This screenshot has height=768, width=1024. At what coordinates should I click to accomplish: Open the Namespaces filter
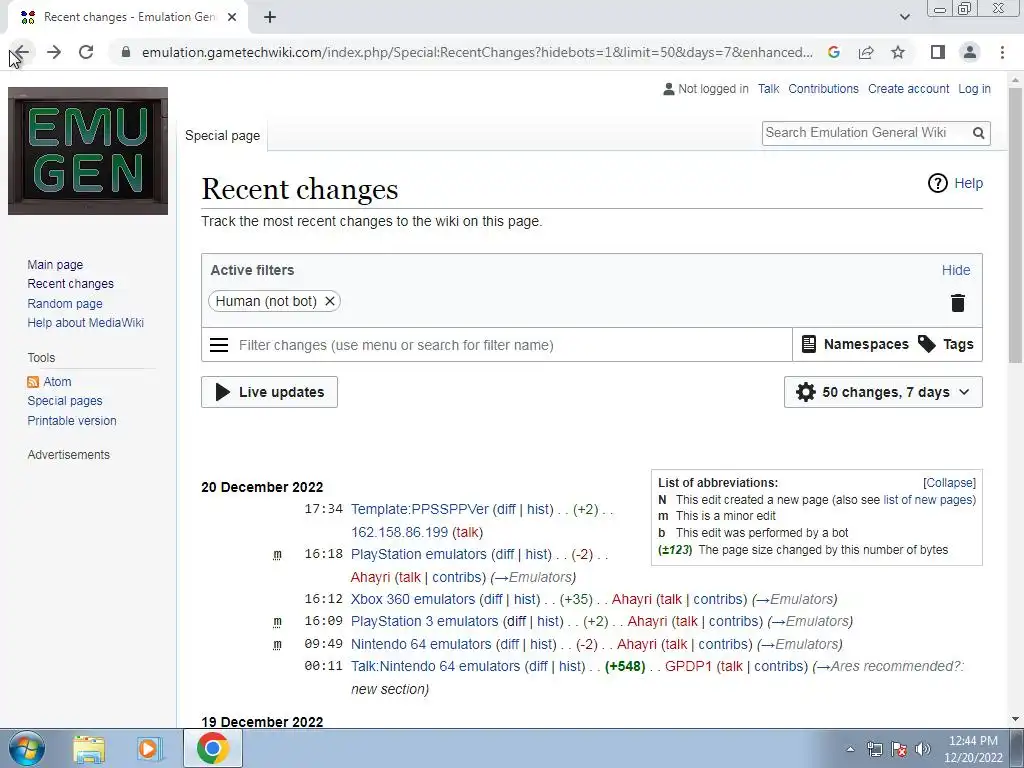click(x=855, y=344)
